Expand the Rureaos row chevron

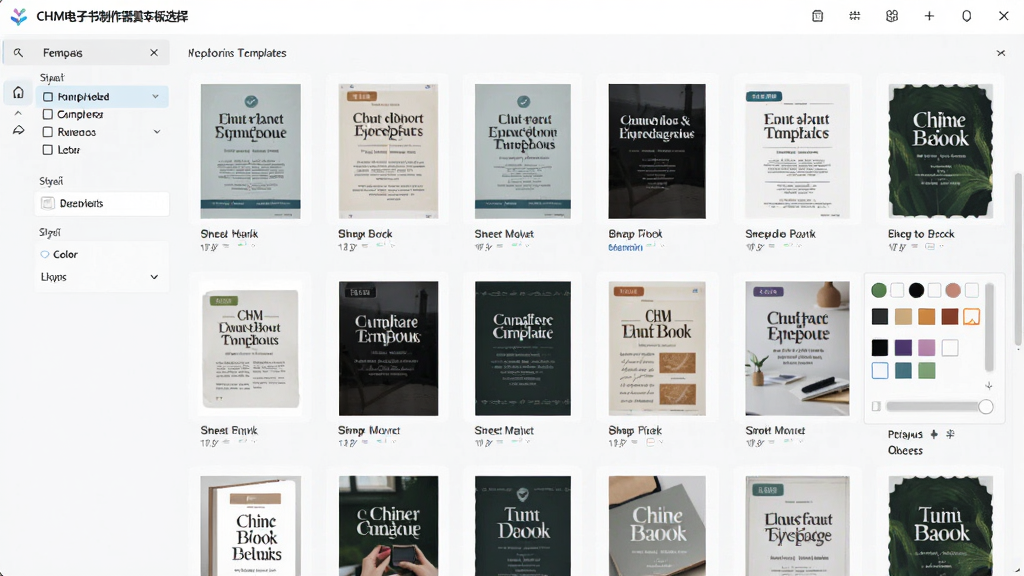(157, 132)
